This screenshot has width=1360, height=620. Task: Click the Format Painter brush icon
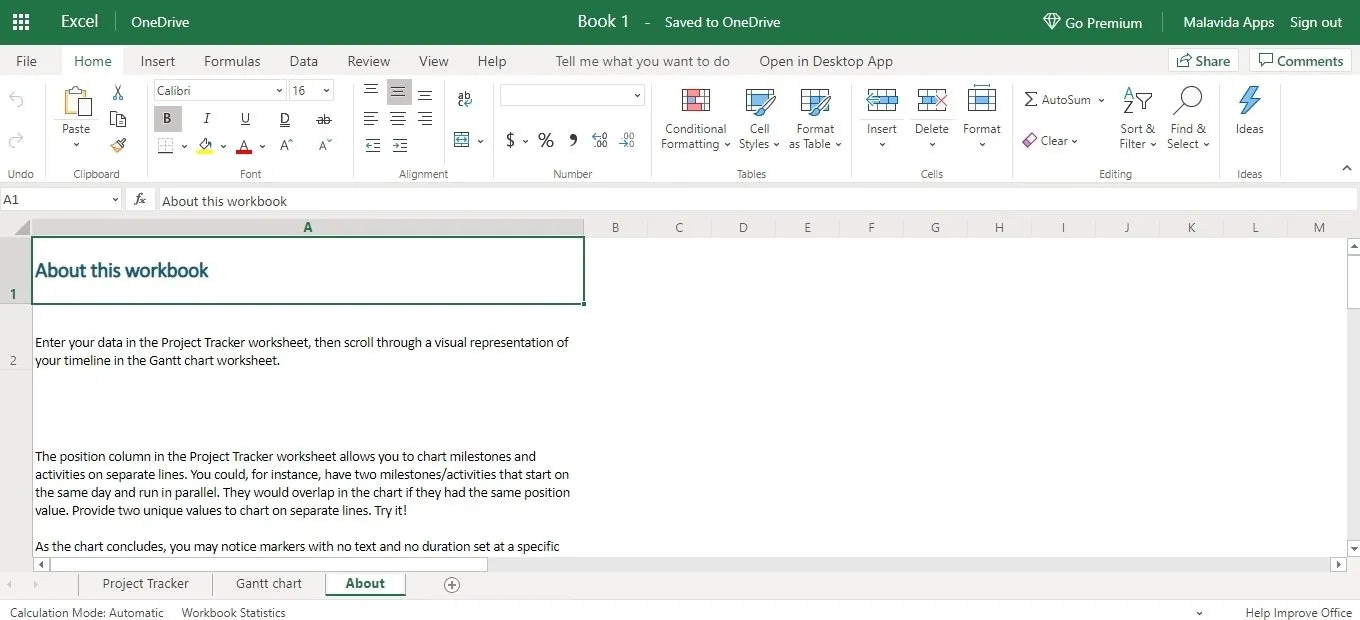click(x=118, y=146)
